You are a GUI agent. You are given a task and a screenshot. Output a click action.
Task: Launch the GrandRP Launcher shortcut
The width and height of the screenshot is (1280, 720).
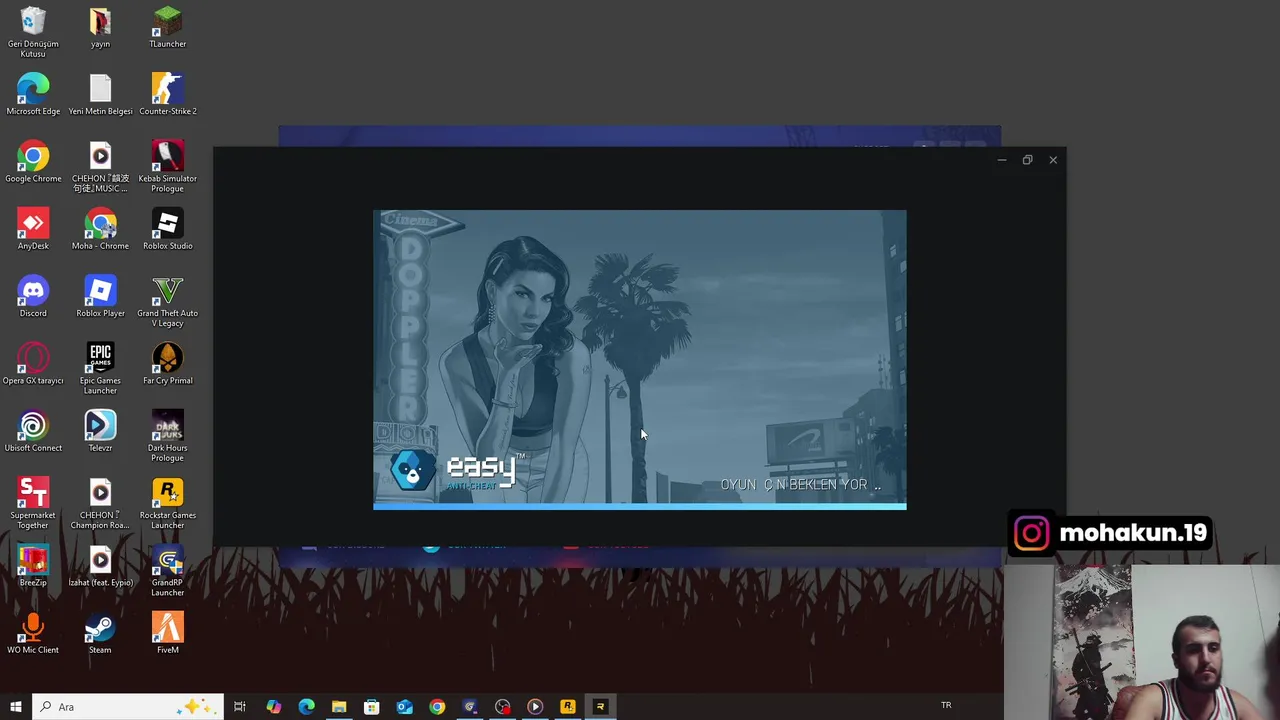coord(167,570)
